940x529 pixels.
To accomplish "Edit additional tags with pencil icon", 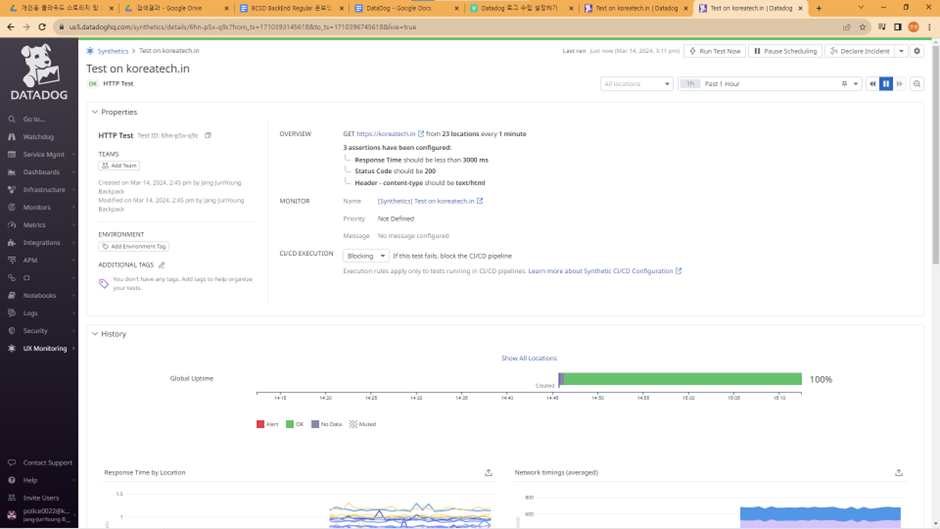I will 162,264.
